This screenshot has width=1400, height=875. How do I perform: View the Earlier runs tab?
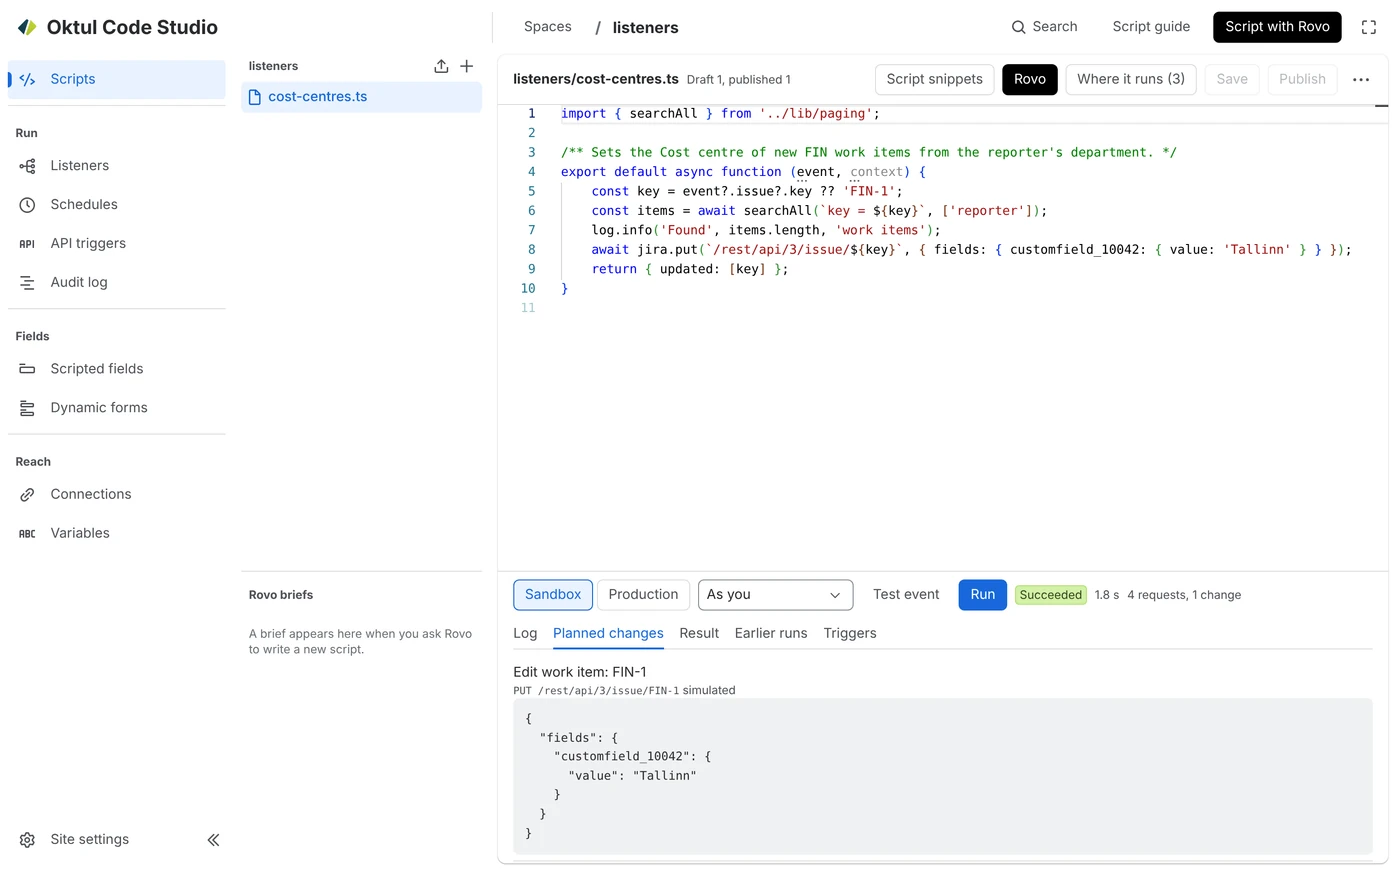coord(771,634)
